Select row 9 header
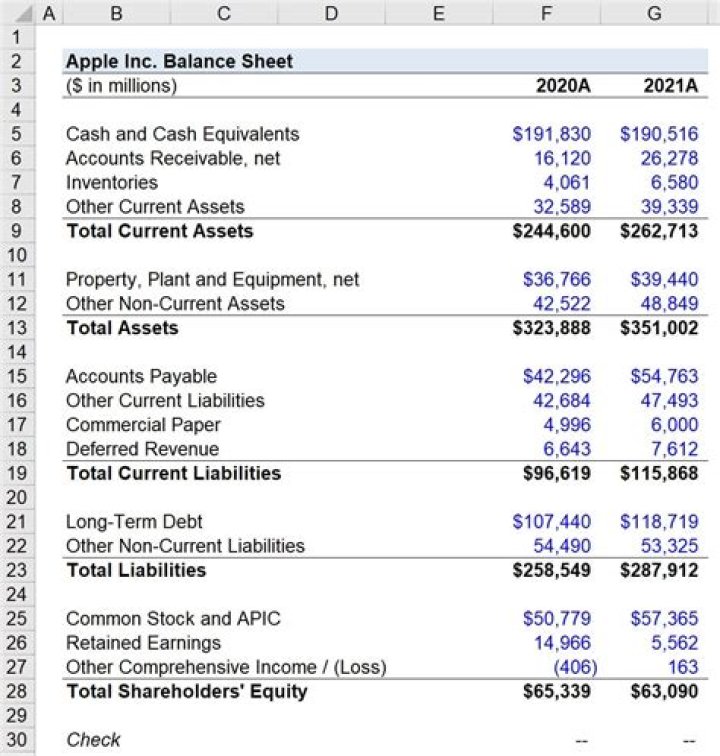Viewport: 720px width, 756px height. point(19,231)
